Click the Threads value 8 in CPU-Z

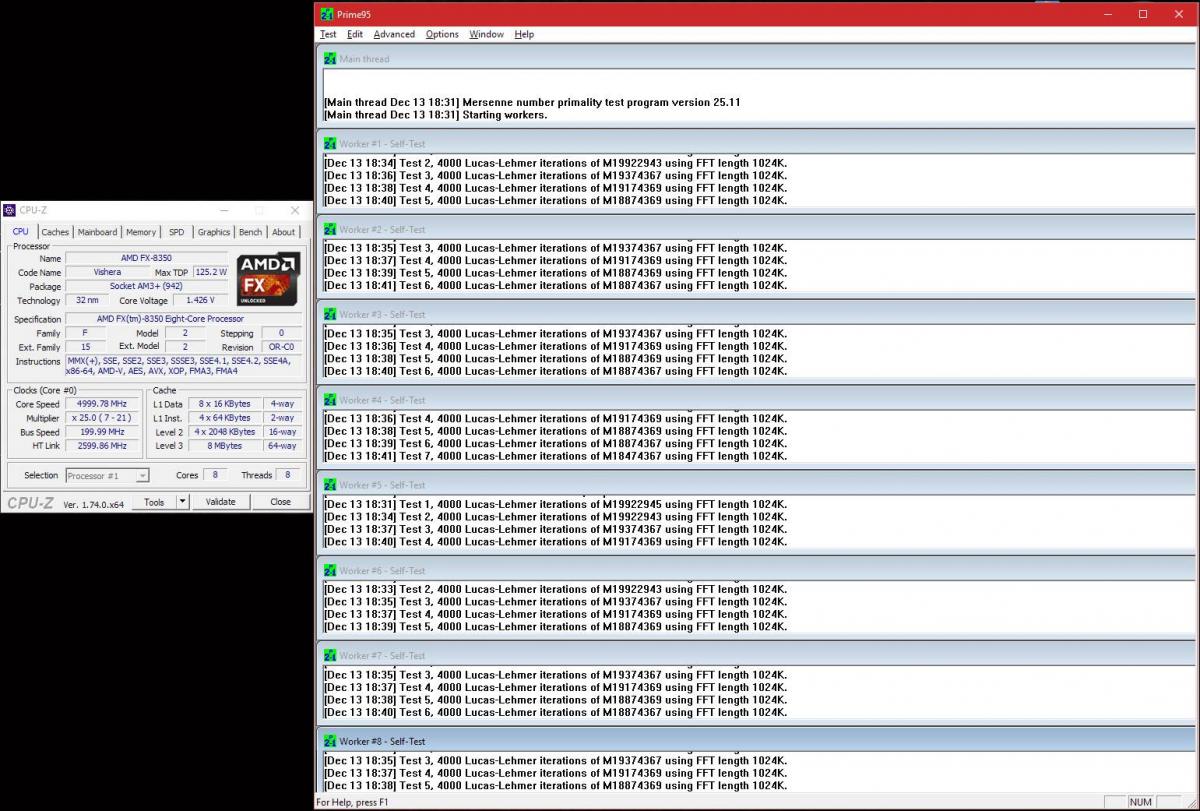289,475
